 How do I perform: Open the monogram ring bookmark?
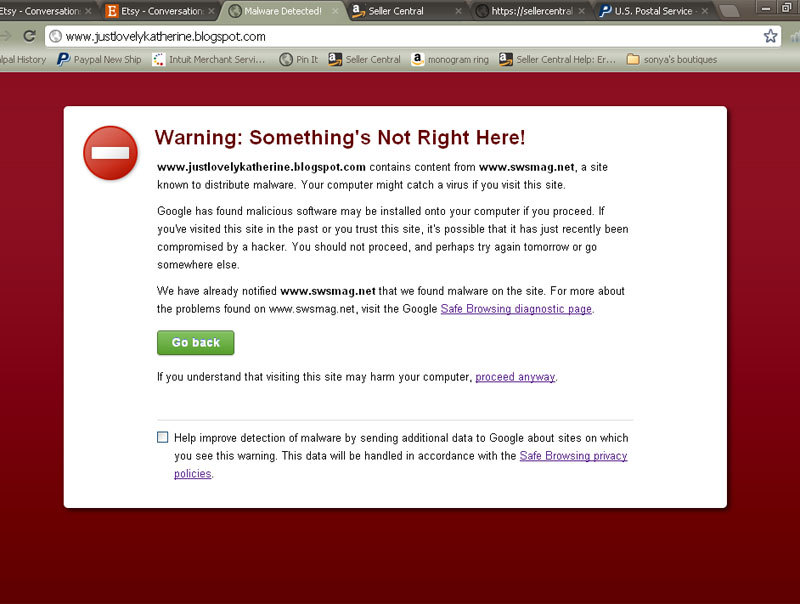pyautogui.click(x=450, y=60)
